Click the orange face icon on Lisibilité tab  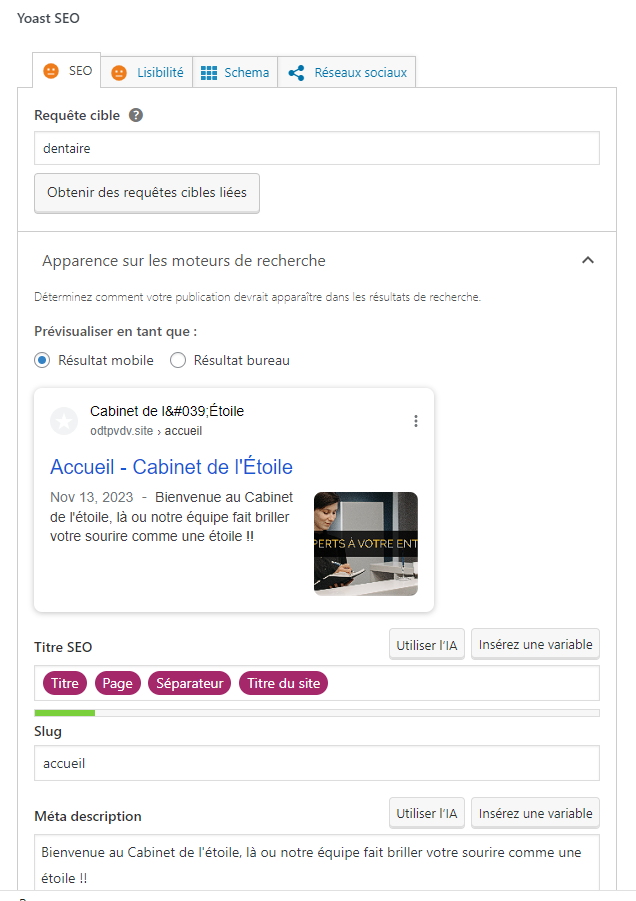(x=119, y=73)
